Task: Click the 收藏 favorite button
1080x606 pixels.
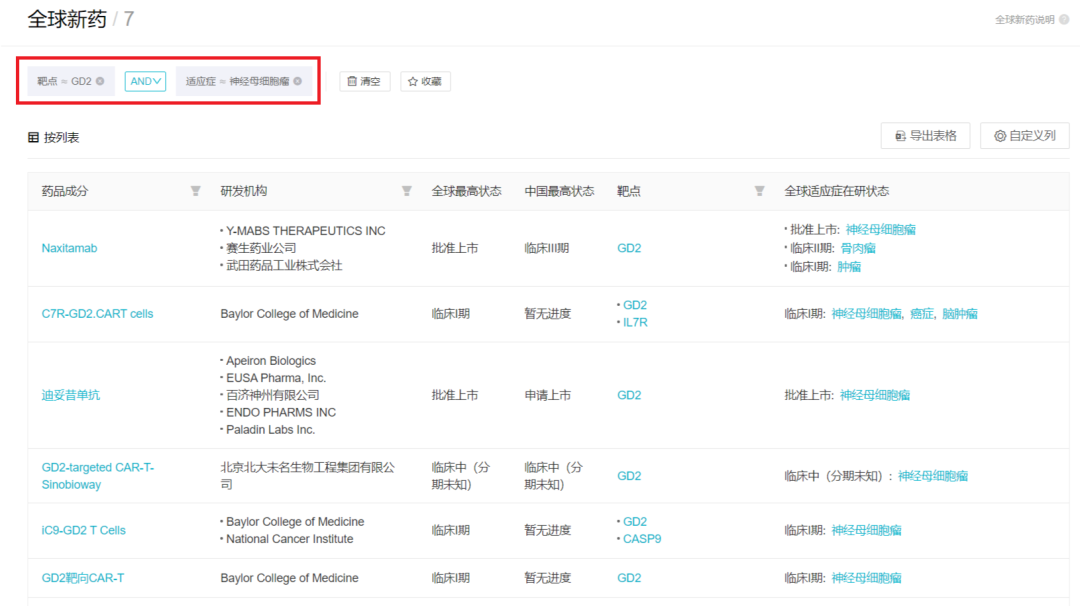Action: coord(425,81)
